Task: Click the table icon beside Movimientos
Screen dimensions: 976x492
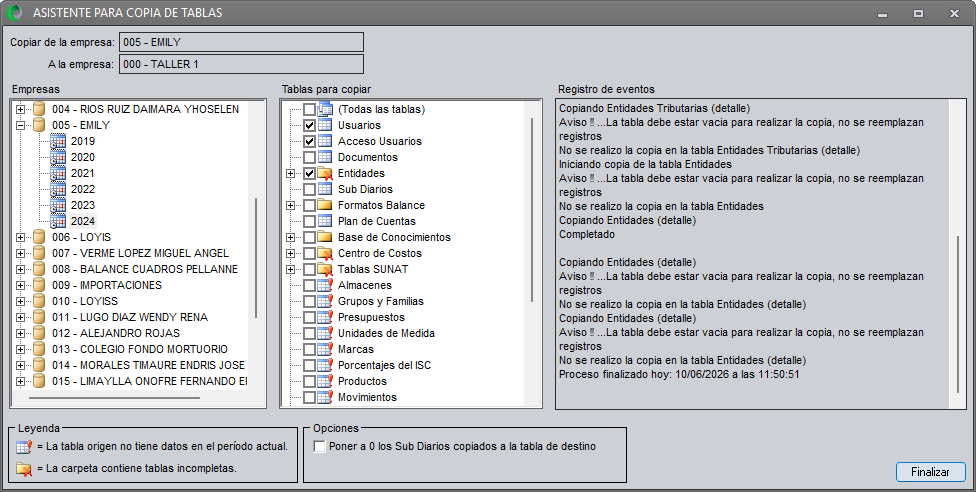Action: point(326,397)
